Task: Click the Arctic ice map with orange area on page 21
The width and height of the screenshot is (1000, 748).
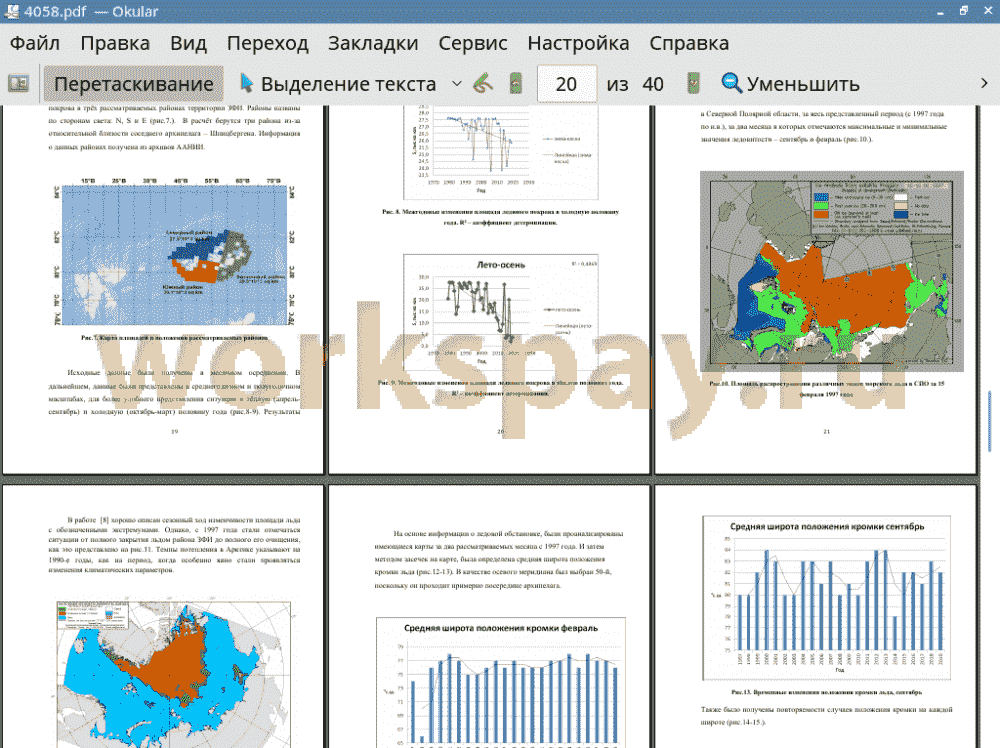Action: click(x=832, y=271)
